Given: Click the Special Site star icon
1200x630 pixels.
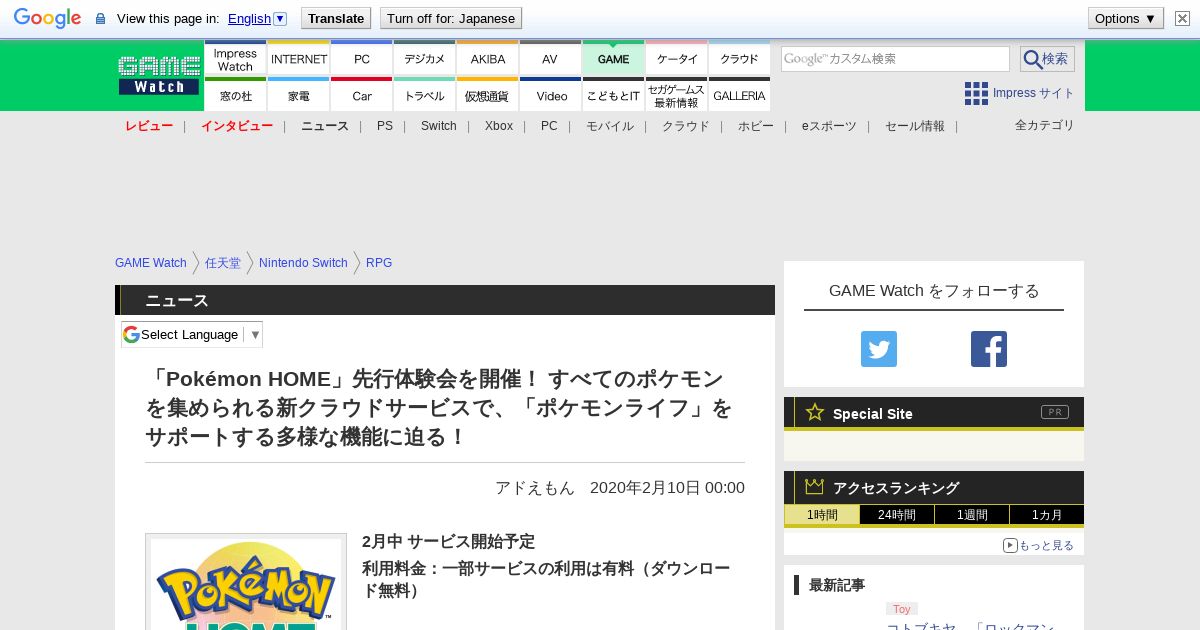Looking at the screenshot, I should point(815,412).
